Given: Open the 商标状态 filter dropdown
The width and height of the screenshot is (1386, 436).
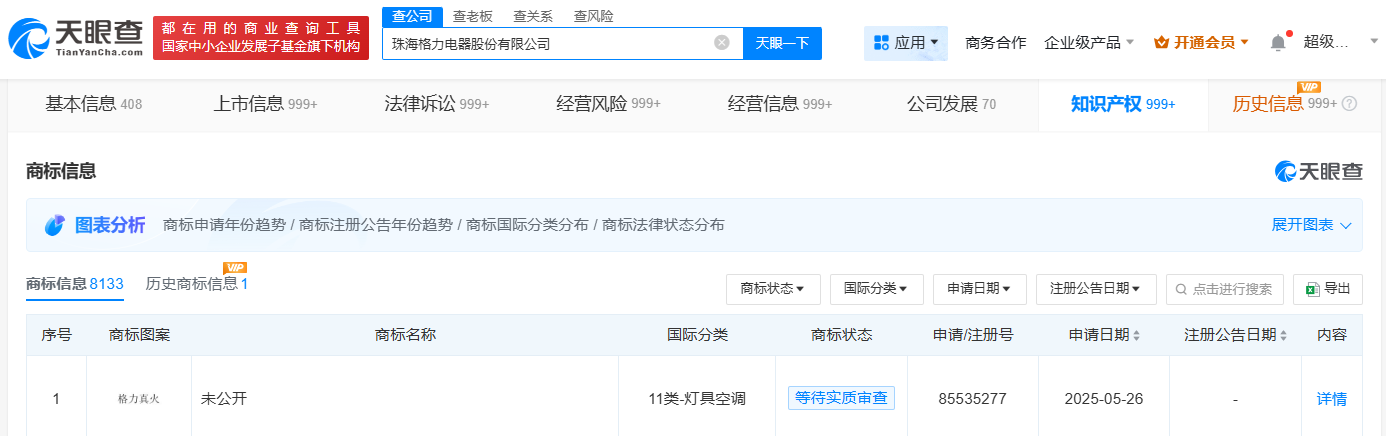Looking at the screenshot, I should click(773, 289).
